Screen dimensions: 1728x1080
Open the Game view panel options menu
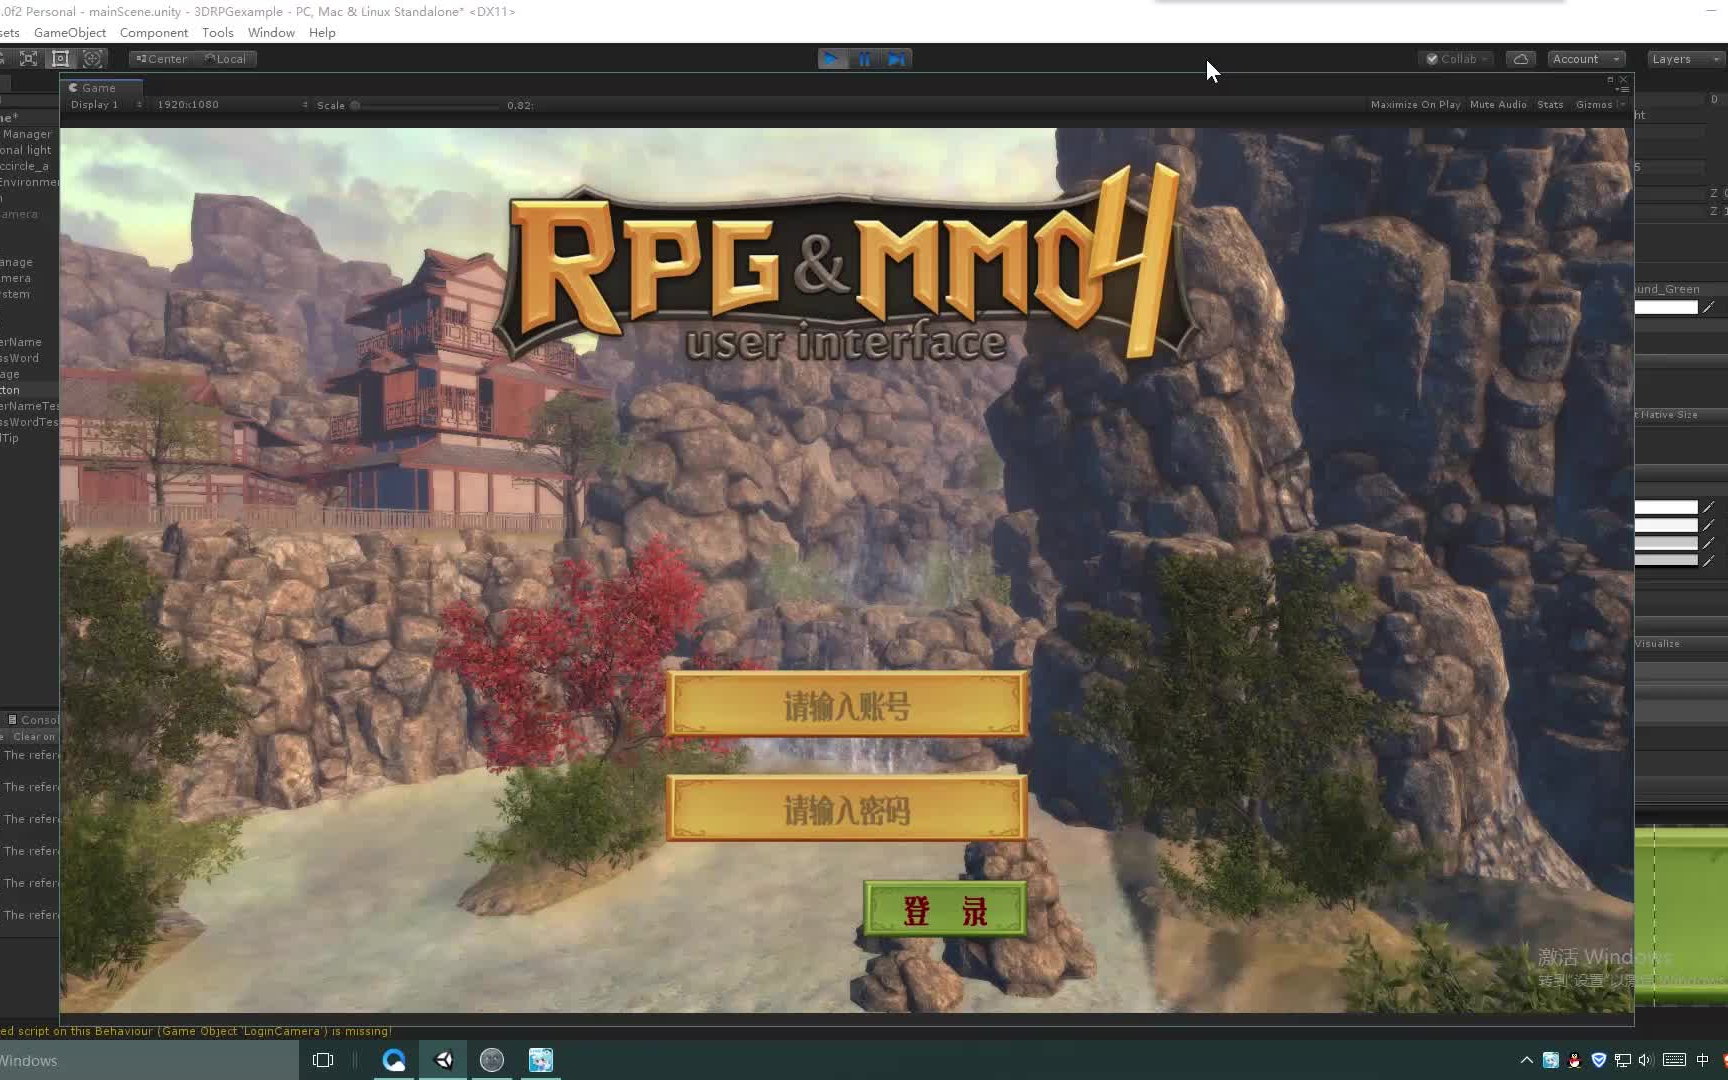[1622, 90]
